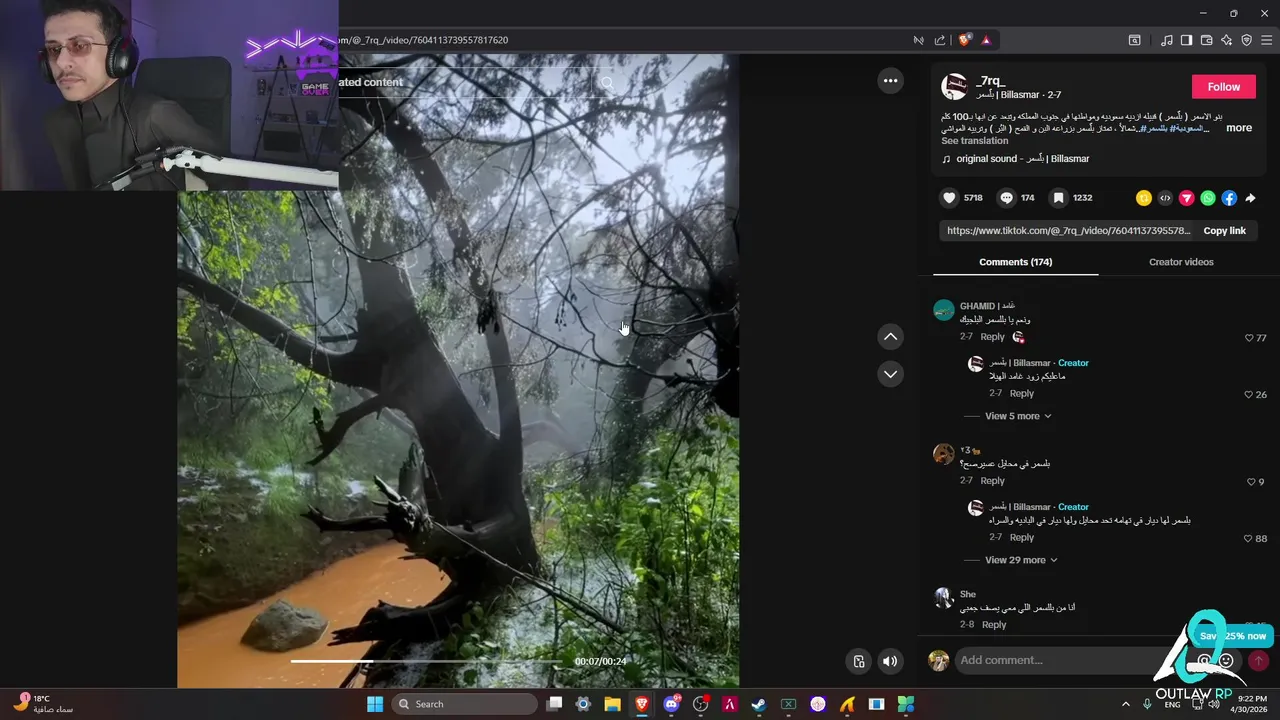Image resolution: width=1280 pixels, height=720 pixels.
Task: Expand View 29 more replies
Action: (1021, 560)
